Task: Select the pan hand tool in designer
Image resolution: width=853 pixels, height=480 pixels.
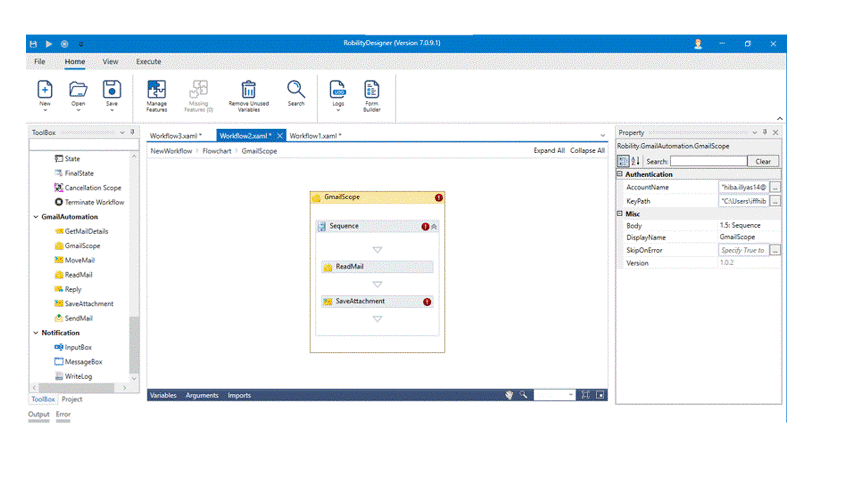Action: tap(509, 396)
